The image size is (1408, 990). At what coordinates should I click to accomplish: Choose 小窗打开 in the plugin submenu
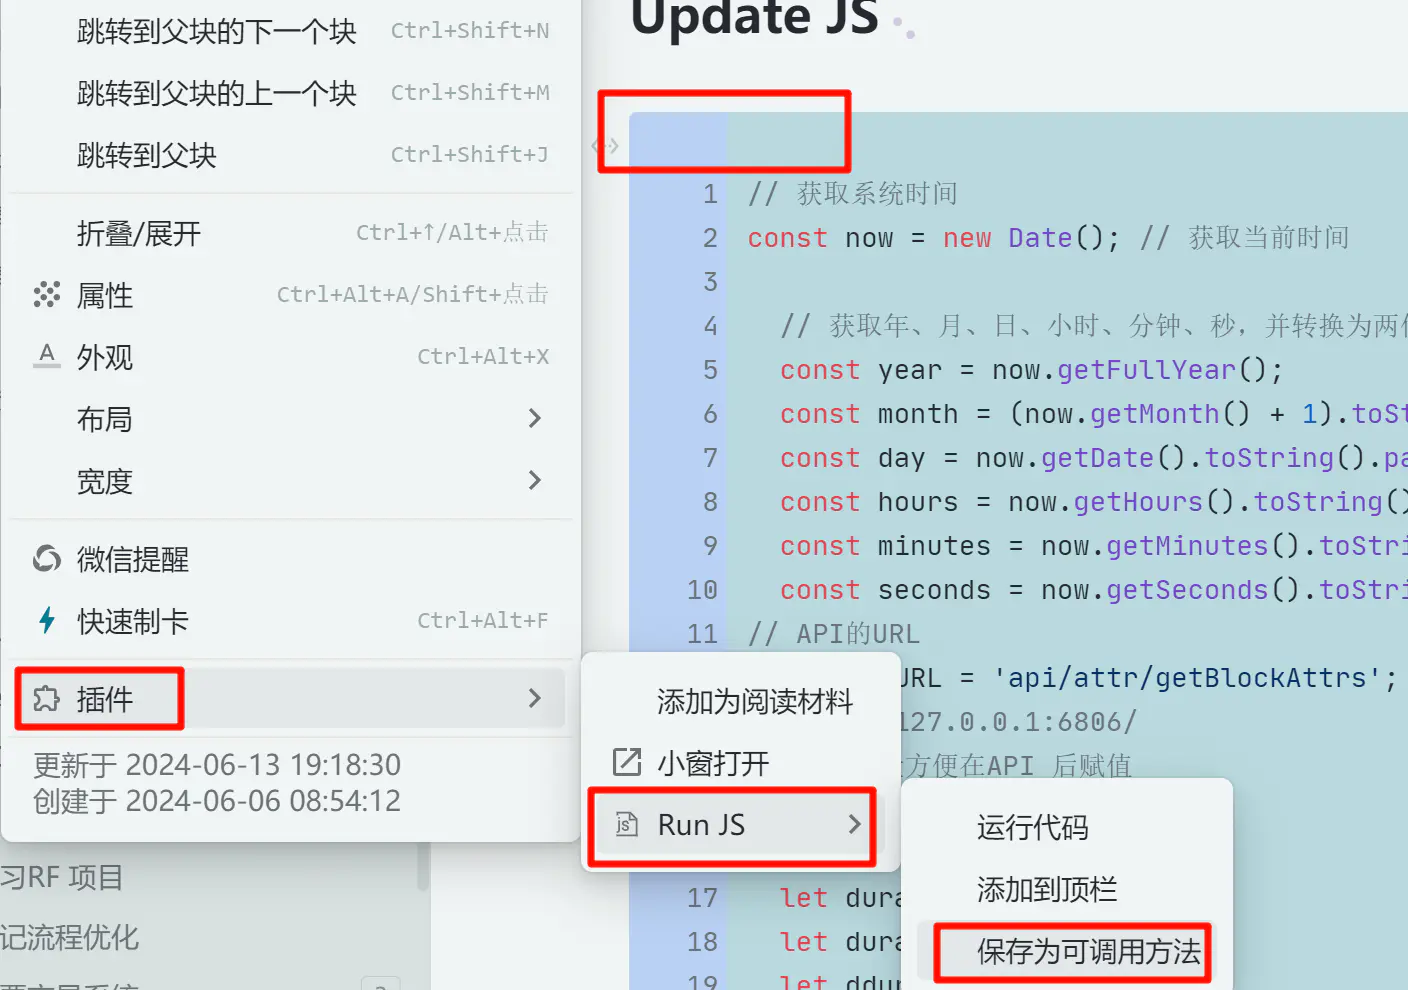tap(740, 764)
